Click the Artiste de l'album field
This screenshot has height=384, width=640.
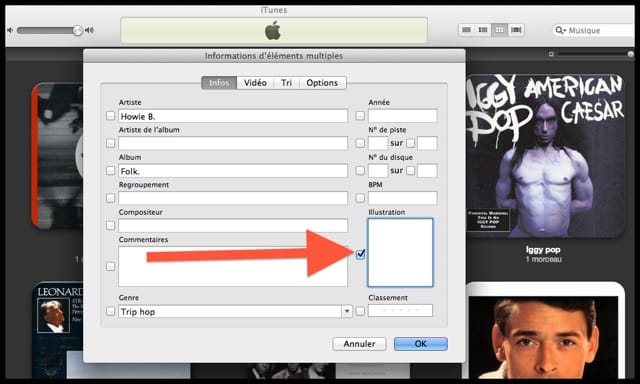click(x=233, y=143)
